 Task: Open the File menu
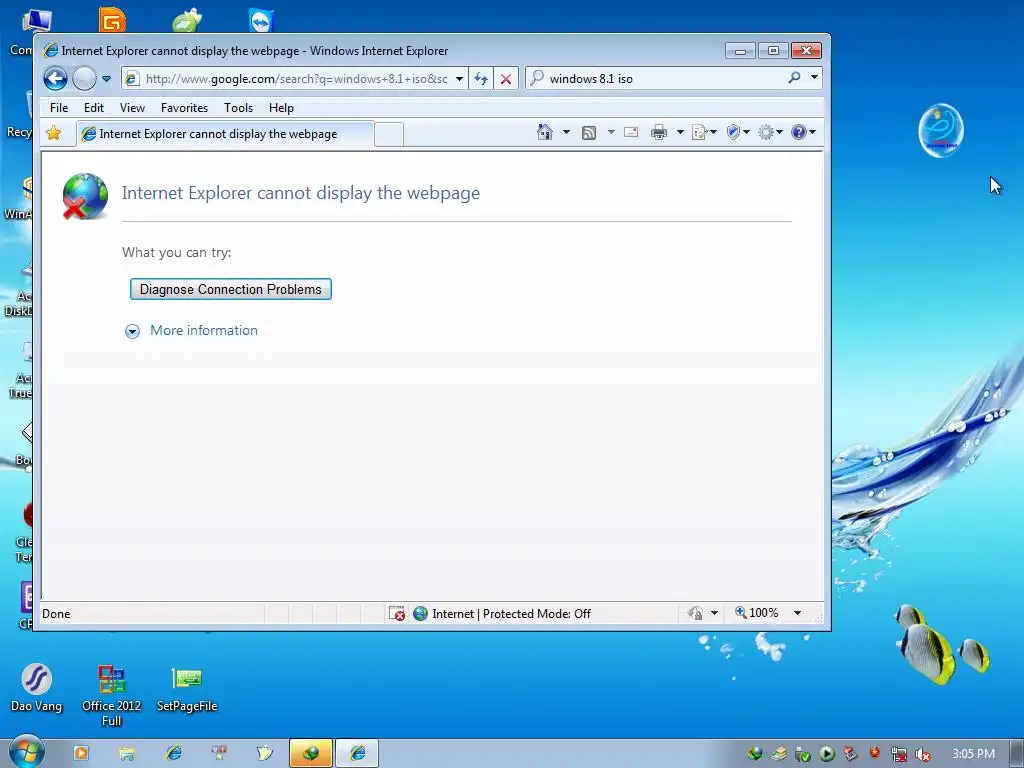click(59, 108)
